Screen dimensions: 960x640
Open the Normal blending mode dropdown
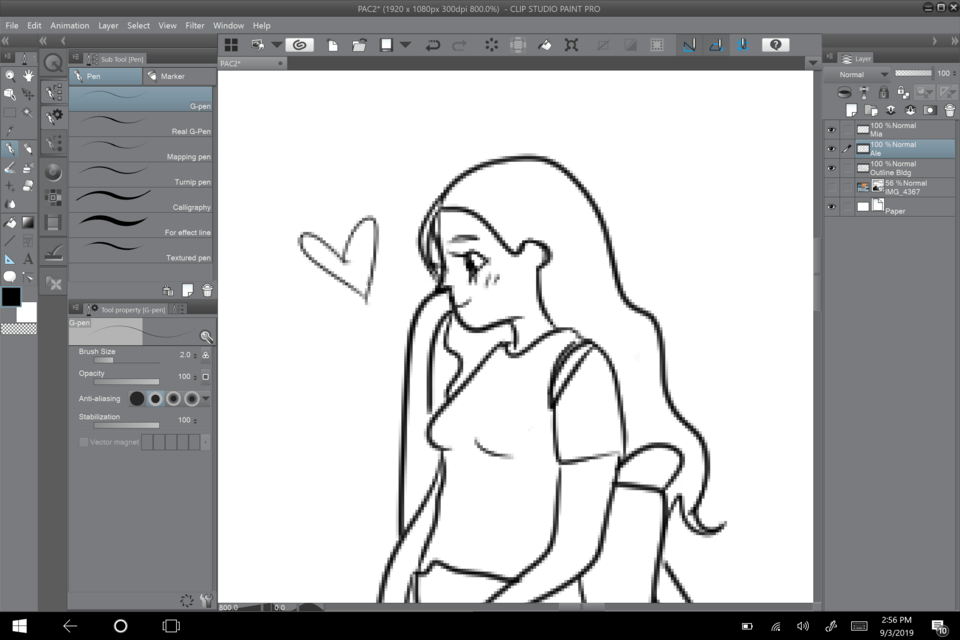click(x=864, y=74)
